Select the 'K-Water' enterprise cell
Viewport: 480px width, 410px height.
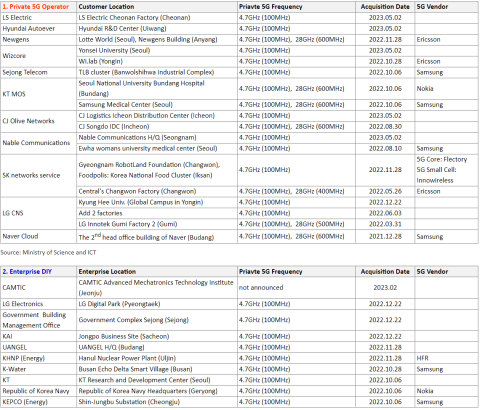coord(39,369)
